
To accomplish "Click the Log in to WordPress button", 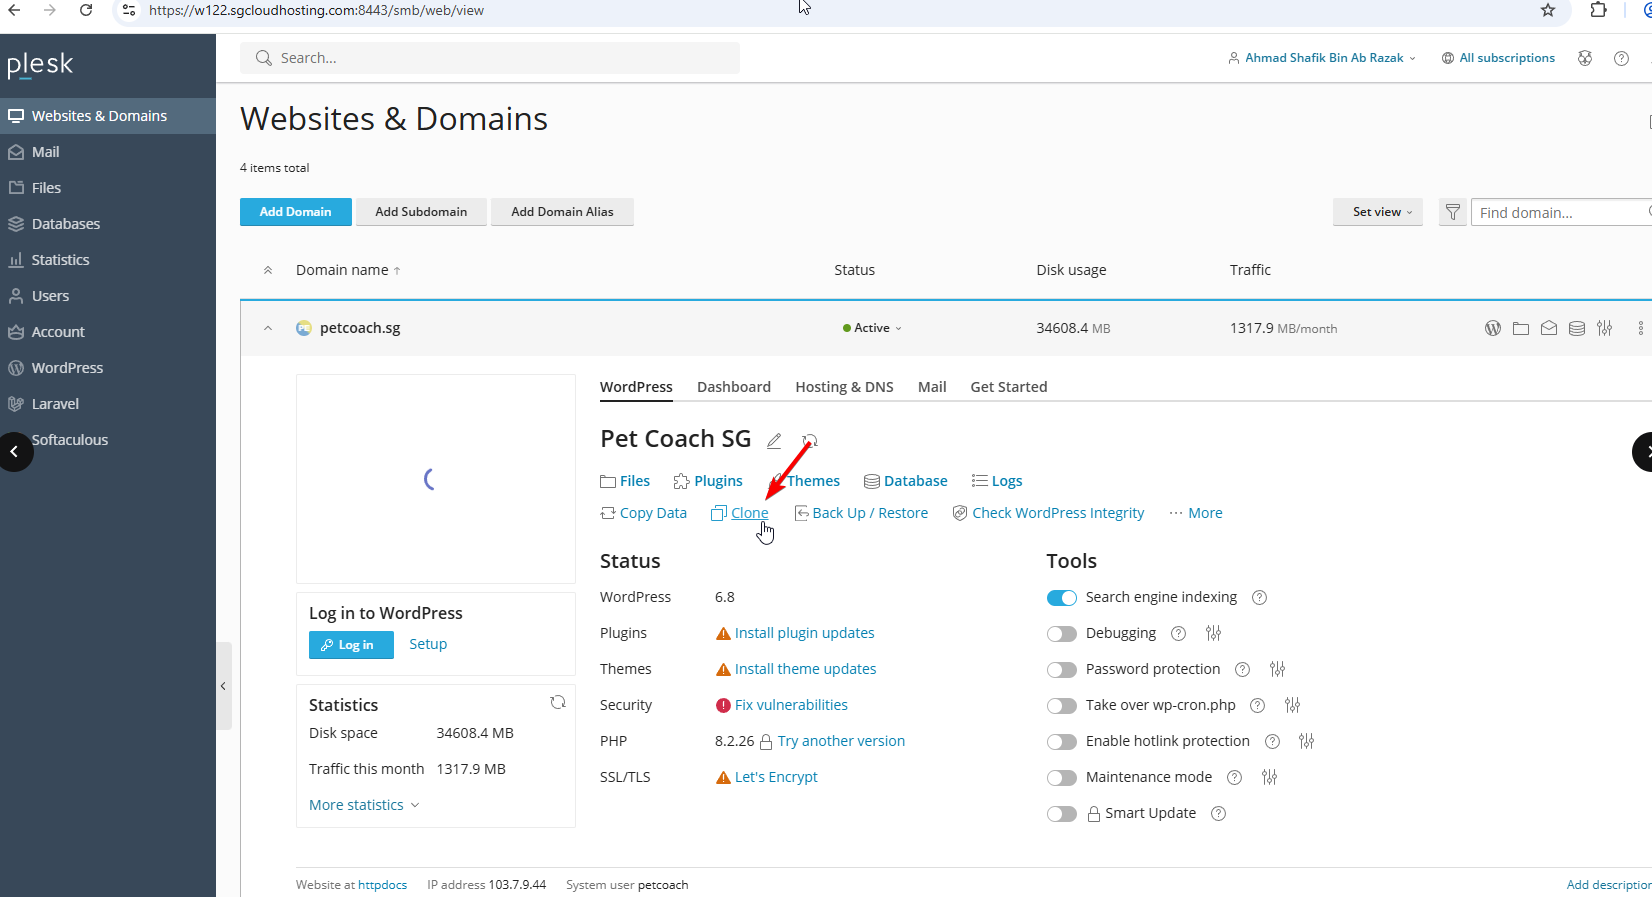I will coord(351,645).
